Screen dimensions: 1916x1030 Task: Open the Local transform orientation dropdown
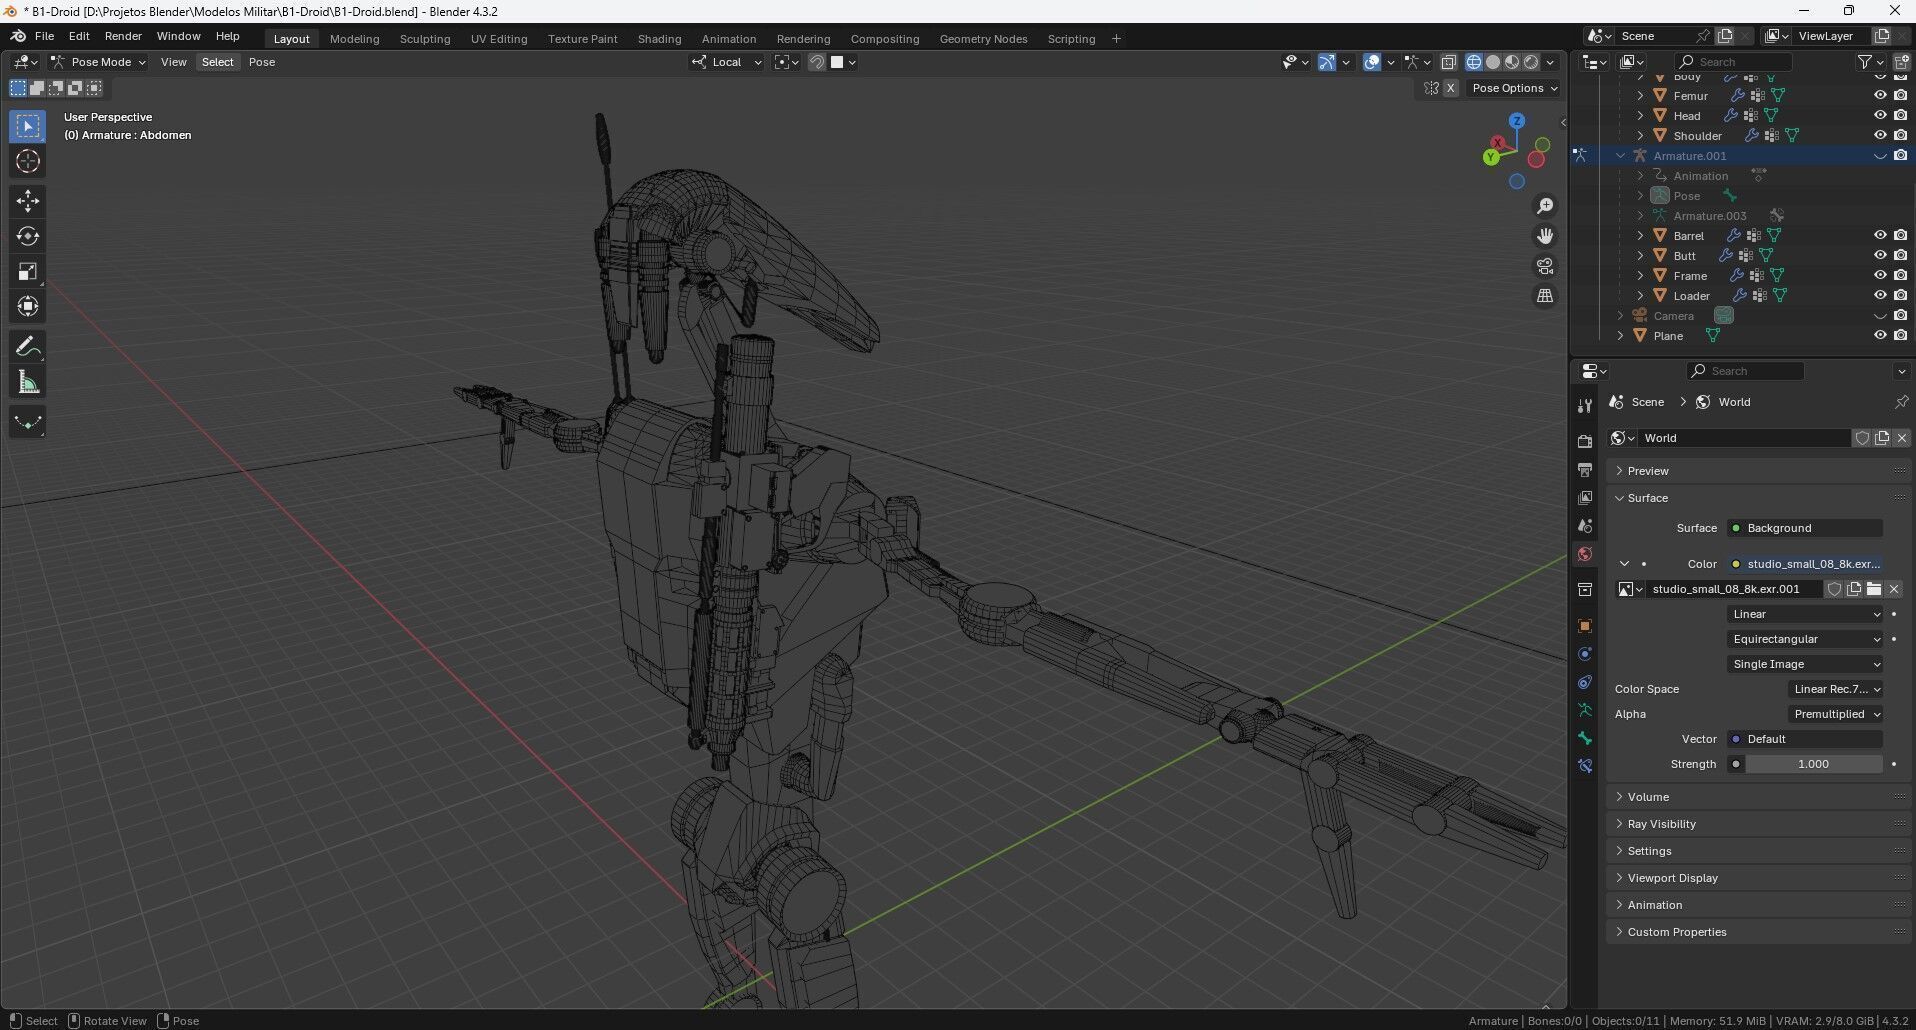point(727,62)
